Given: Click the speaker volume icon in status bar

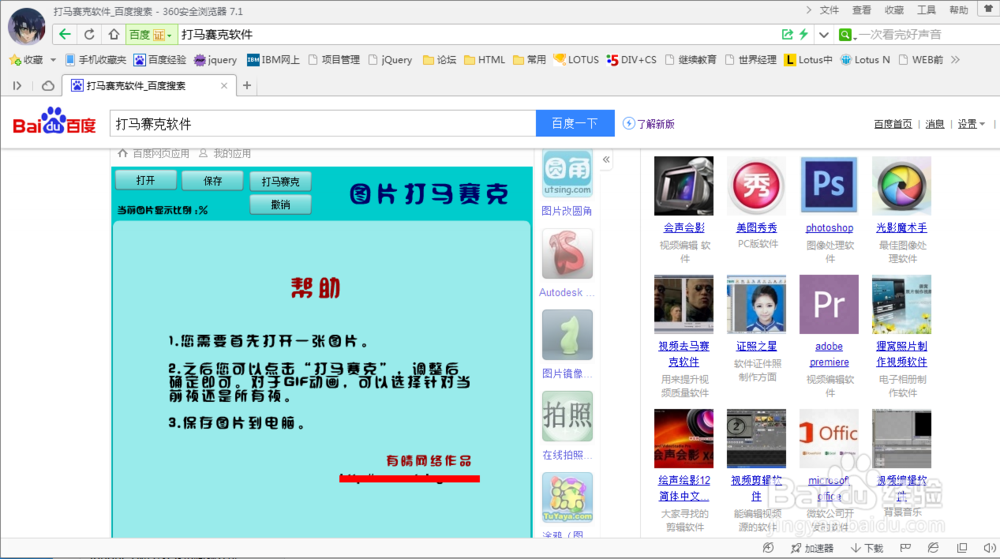Looking at the screenshot, I should [989, 548].
